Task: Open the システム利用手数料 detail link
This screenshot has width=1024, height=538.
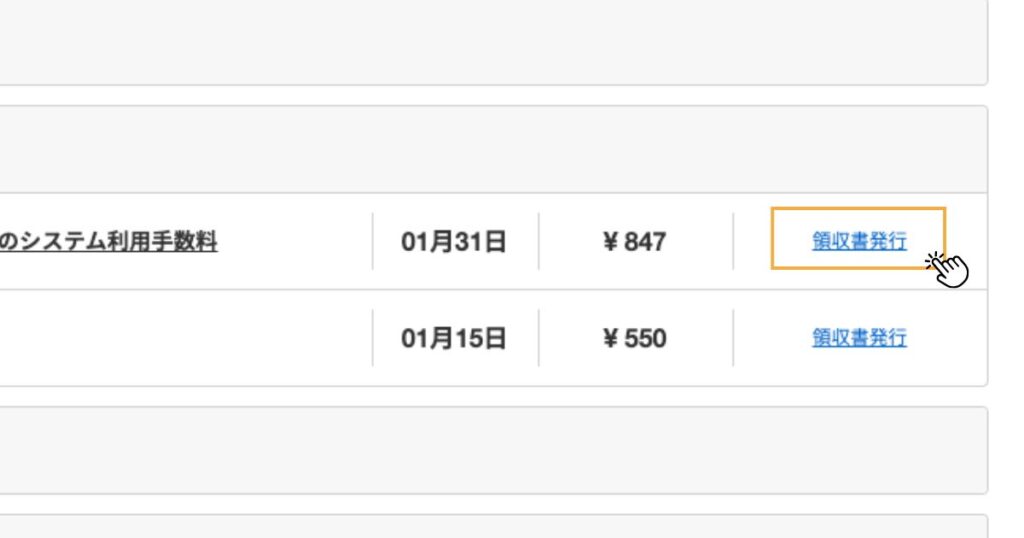Action: [x=108, y=242]
